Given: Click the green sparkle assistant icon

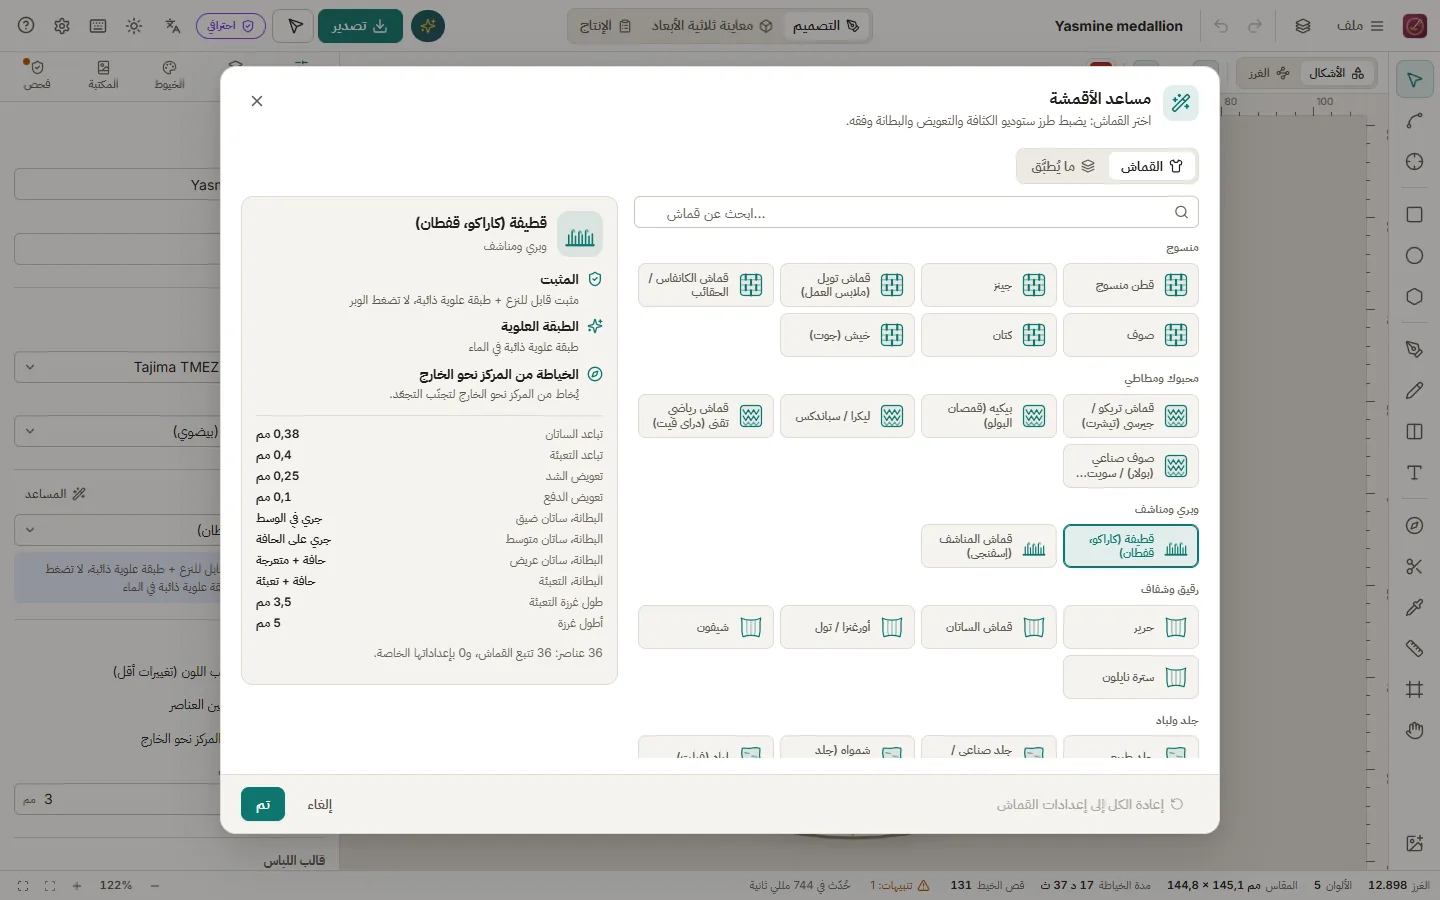Looking at the screenshot, I should pyautogui.click(x=428, y=26).
